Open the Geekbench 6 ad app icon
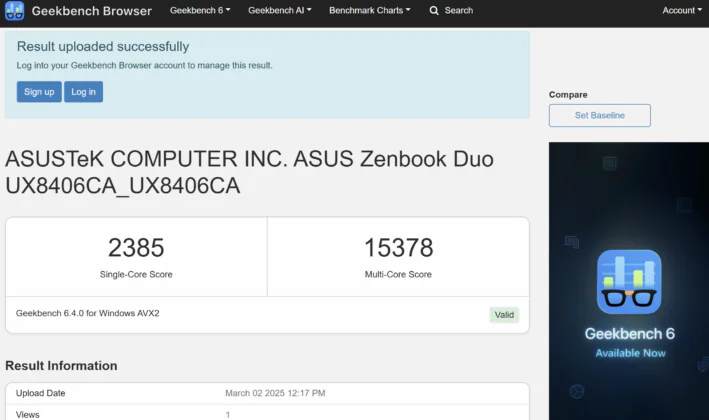 [629, 282]
